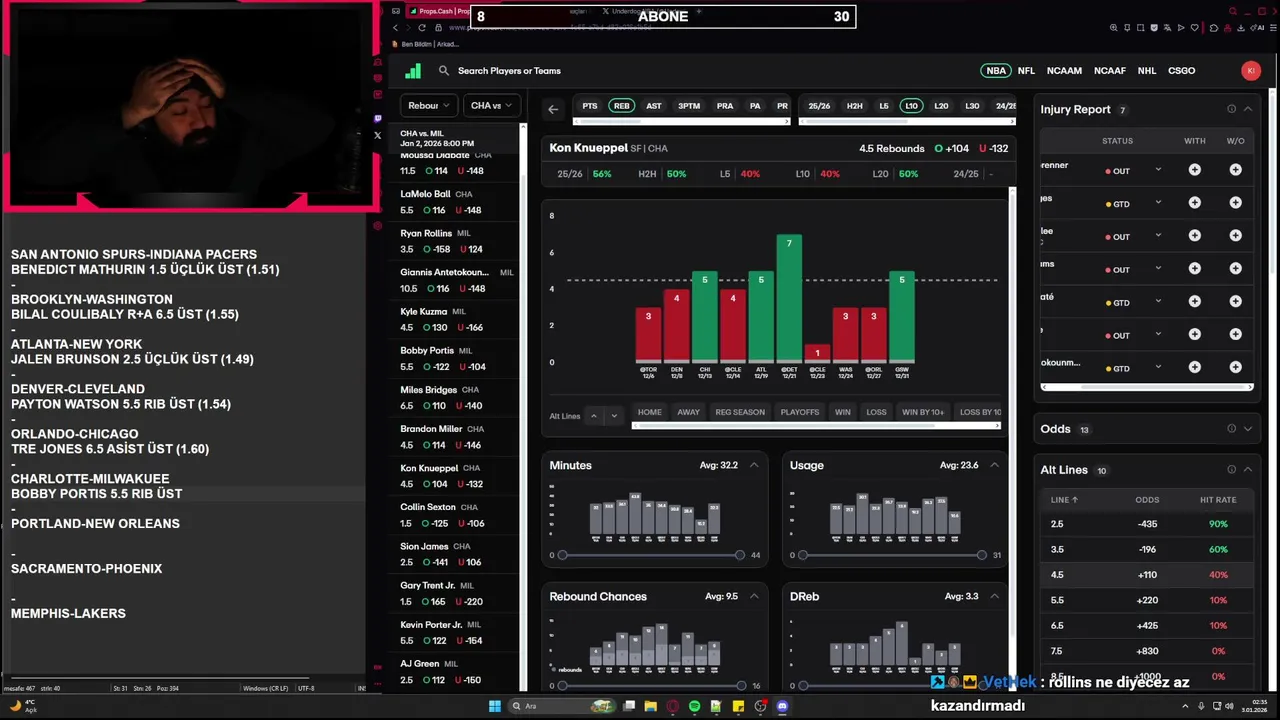Screen dimensions: 1280x720
Task: Collapse the Usage chart panel
Action: pos(994,465)
